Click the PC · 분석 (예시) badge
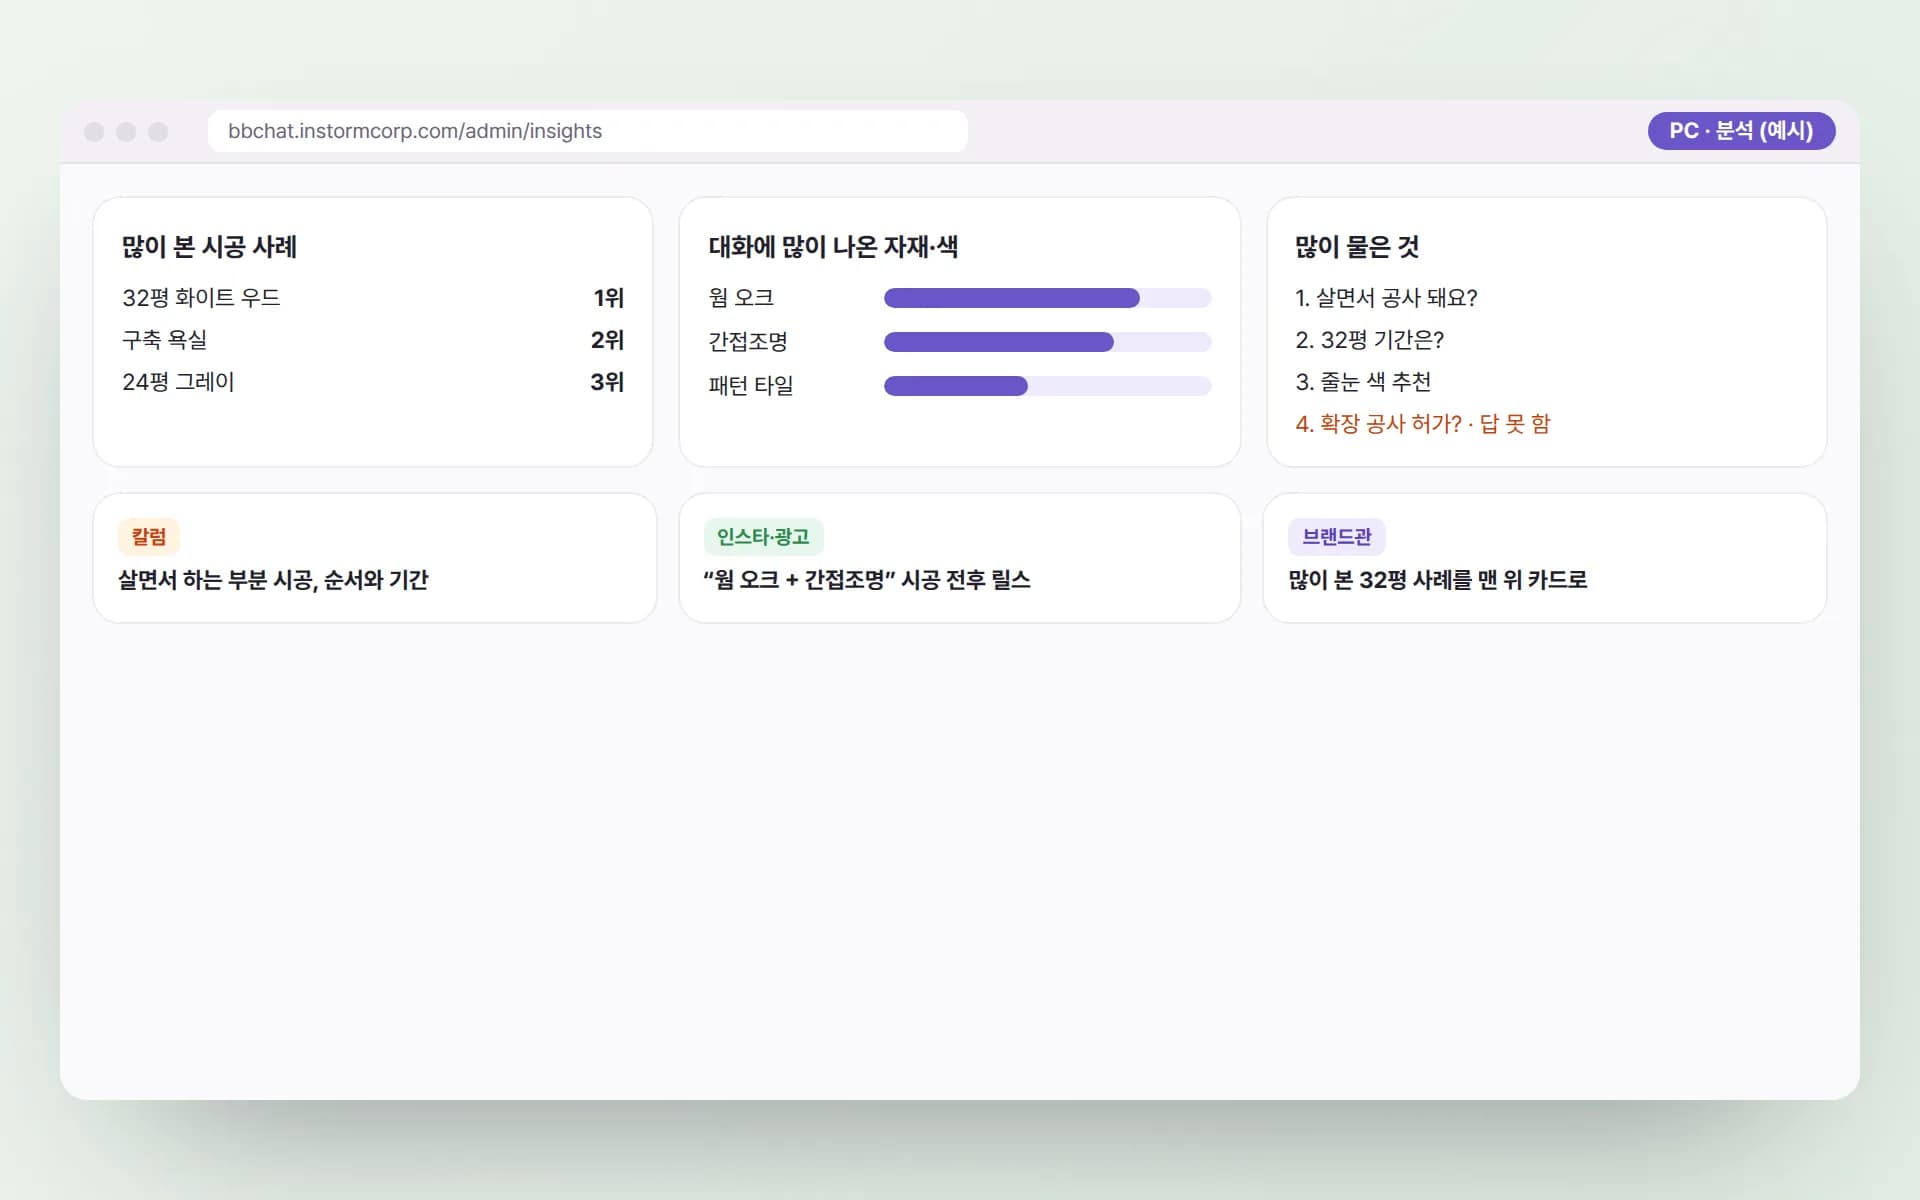 coord(1741,131)
